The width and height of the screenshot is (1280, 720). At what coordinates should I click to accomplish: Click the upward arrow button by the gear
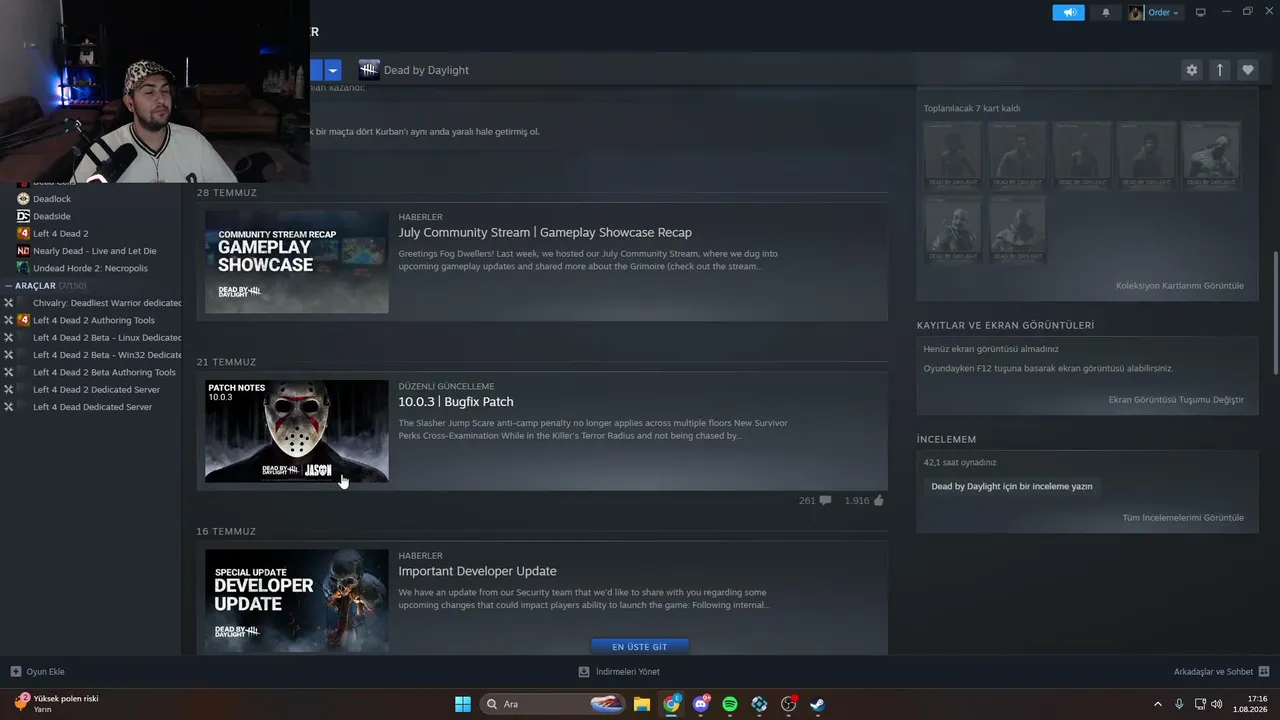(x=1219, y=70)
